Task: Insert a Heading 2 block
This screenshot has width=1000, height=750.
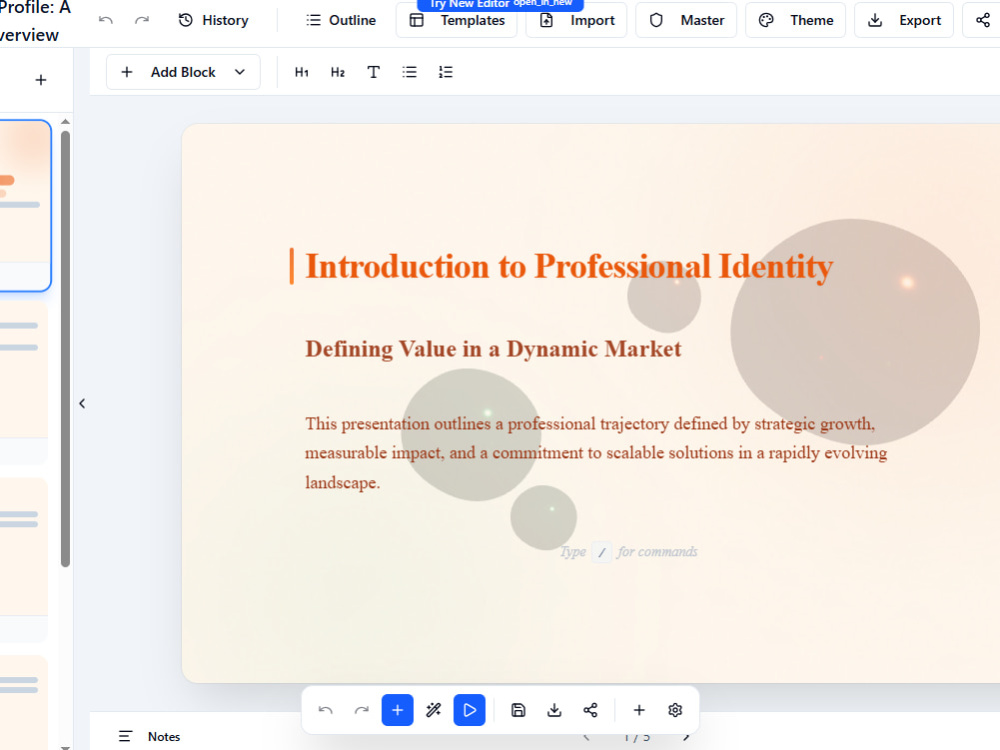Action: 337,72
